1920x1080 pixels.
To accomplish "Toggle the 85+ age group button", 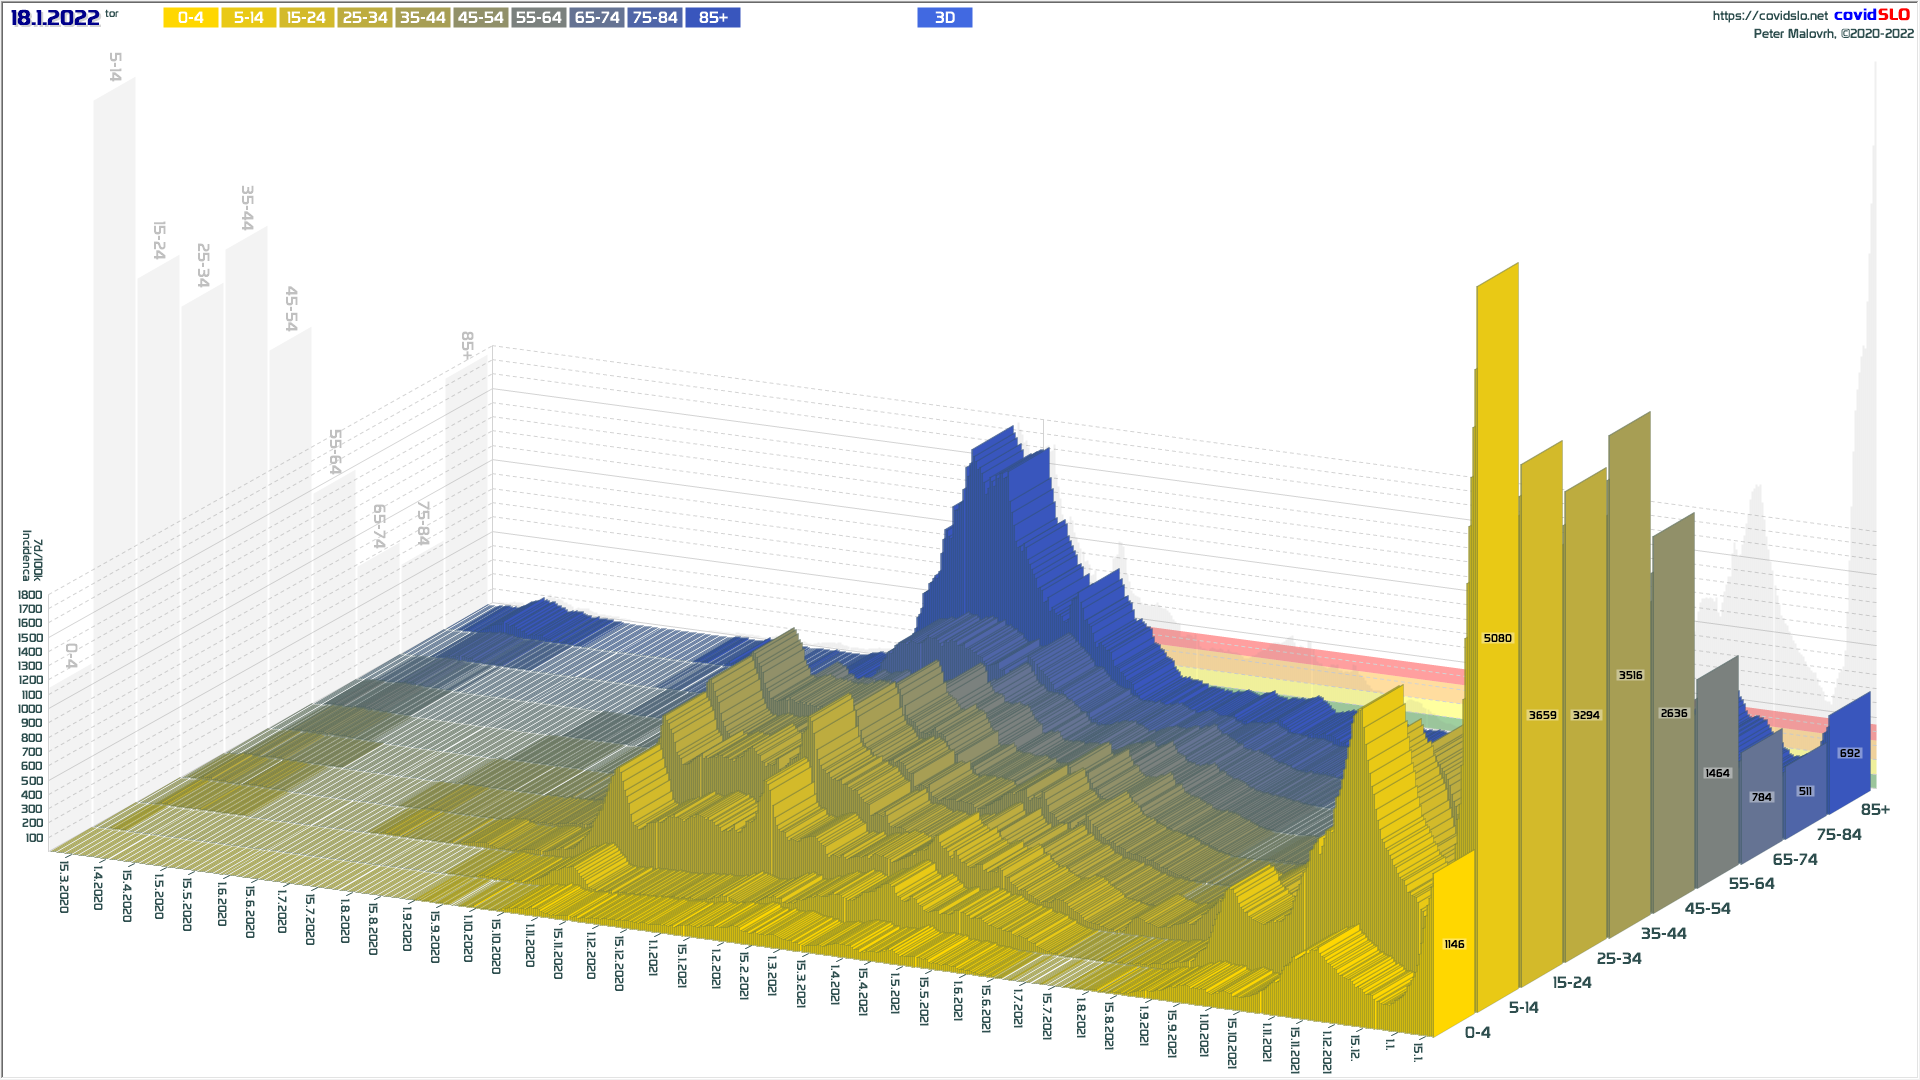I will point(713,18).
